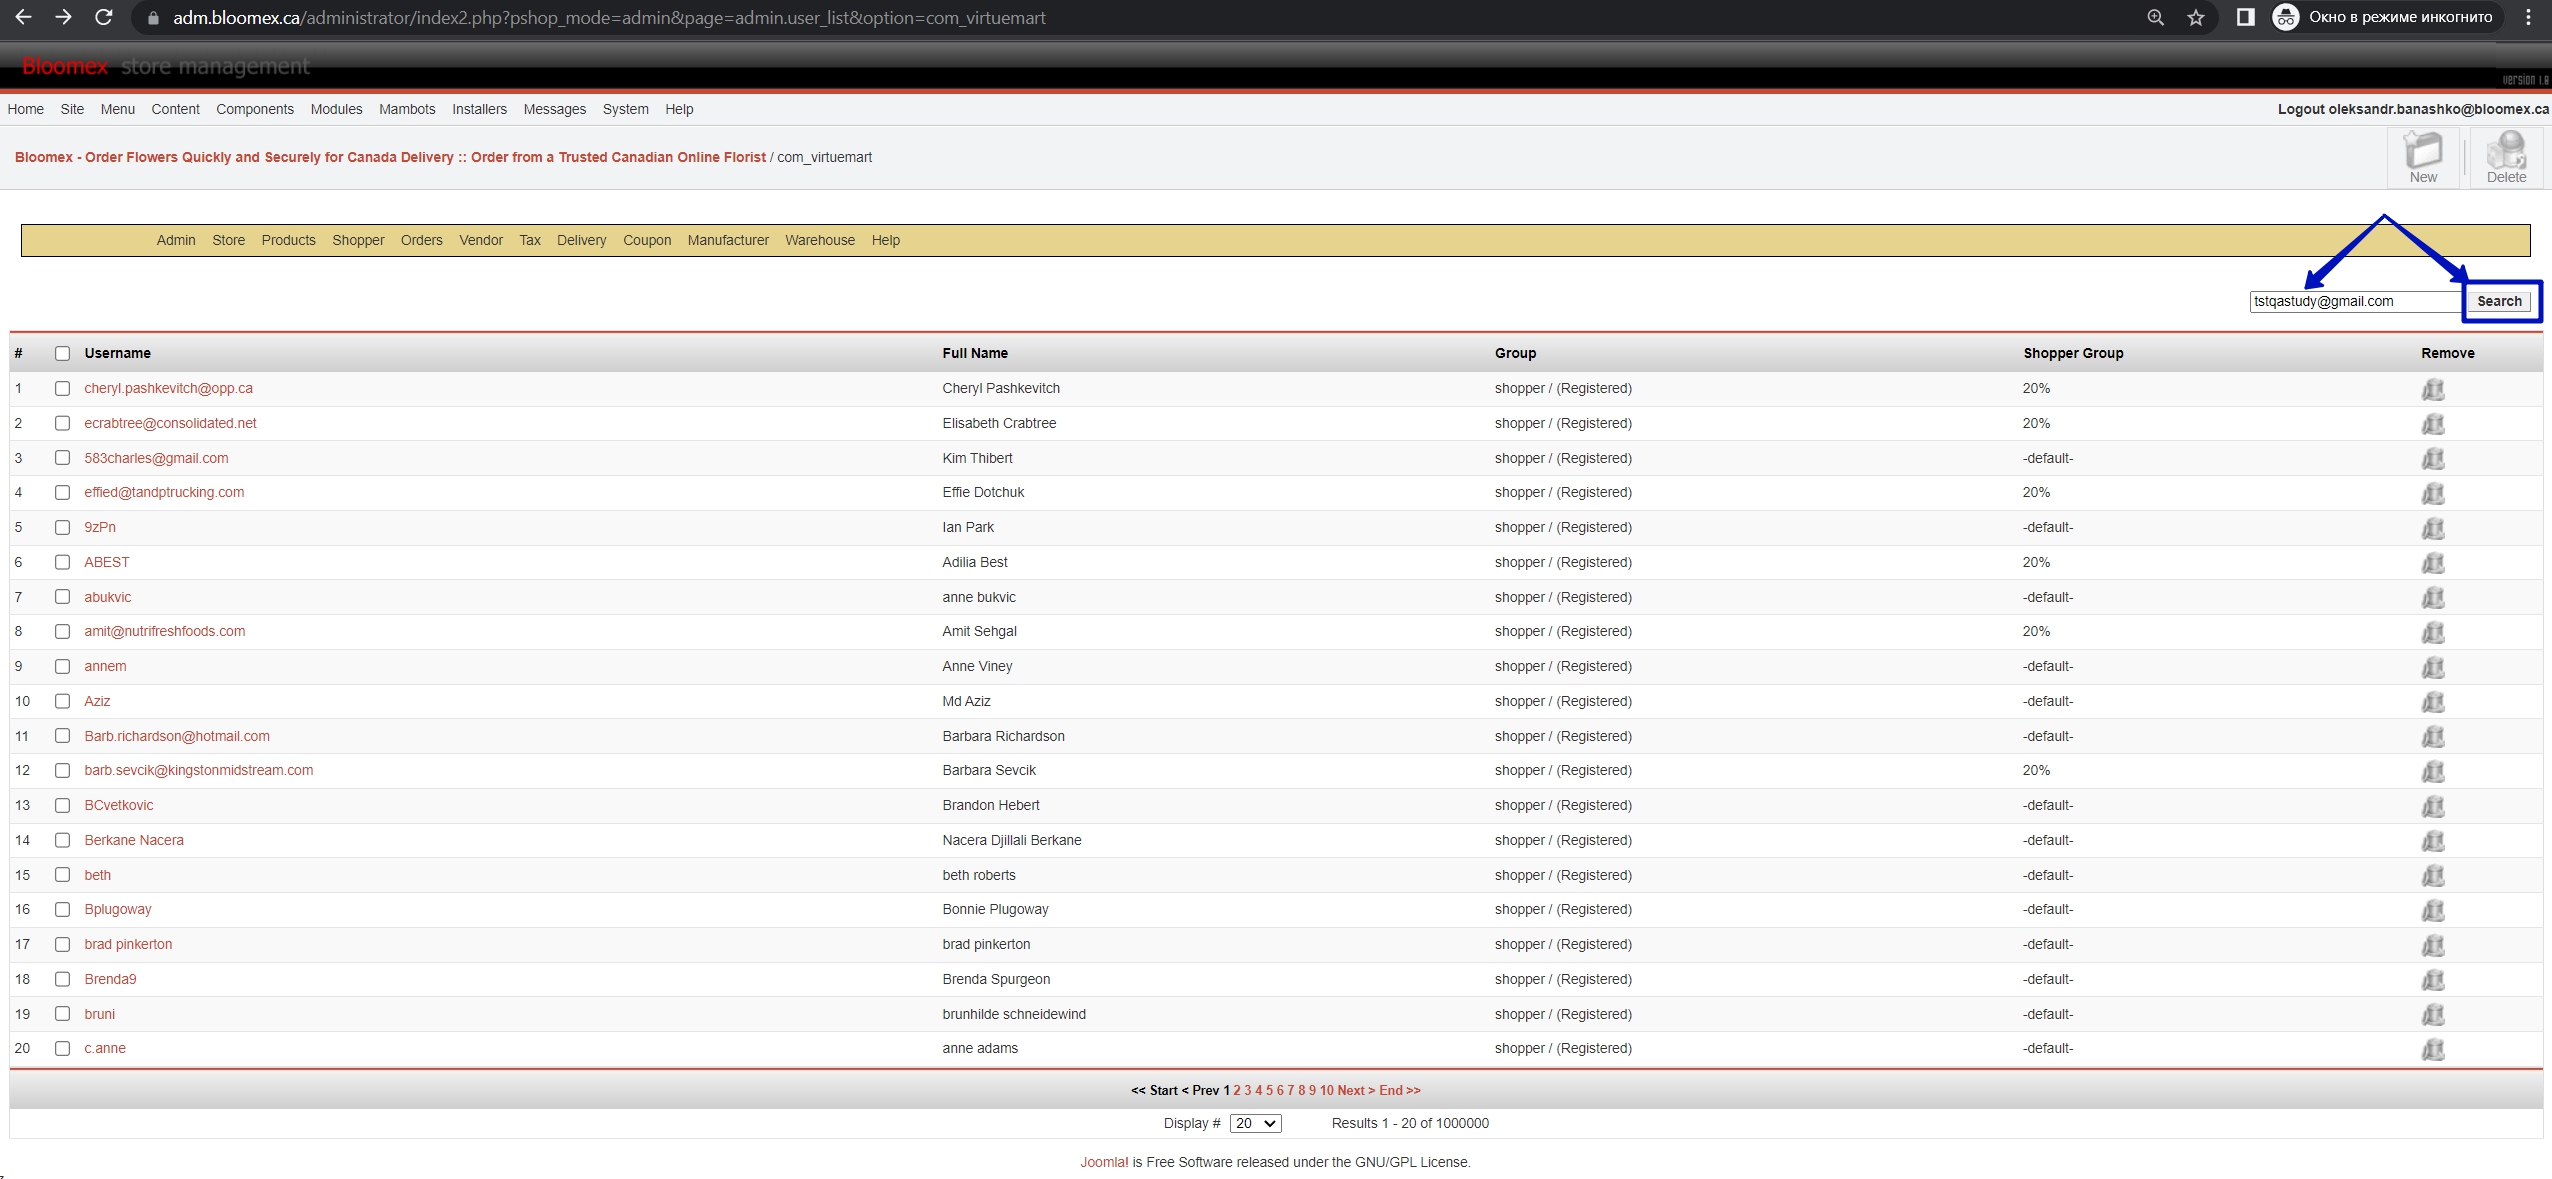Remove user Brandon Hebert via remove icon
2552x1179 pixels.
2433,806
